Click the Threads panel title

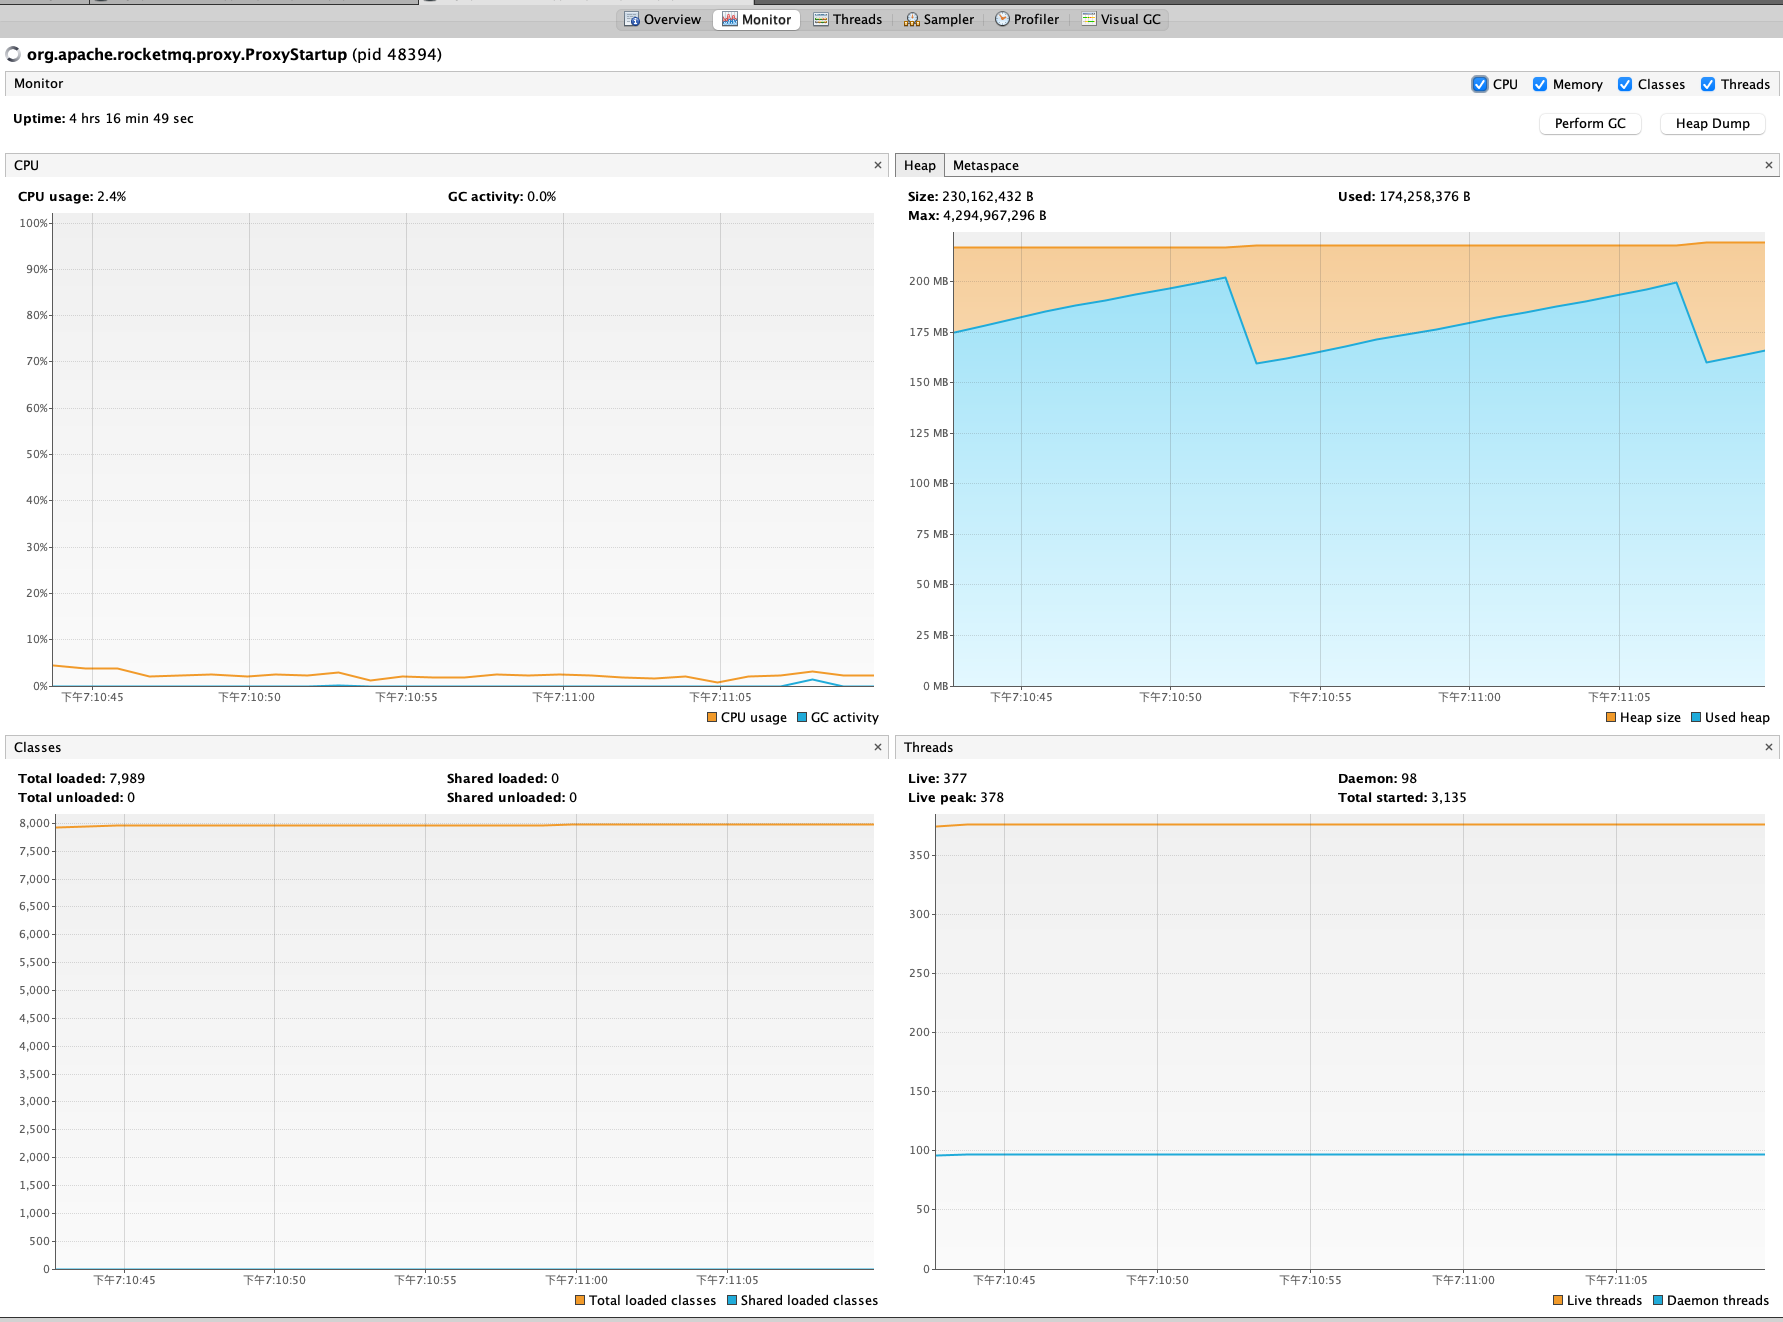tap(928, 747)
